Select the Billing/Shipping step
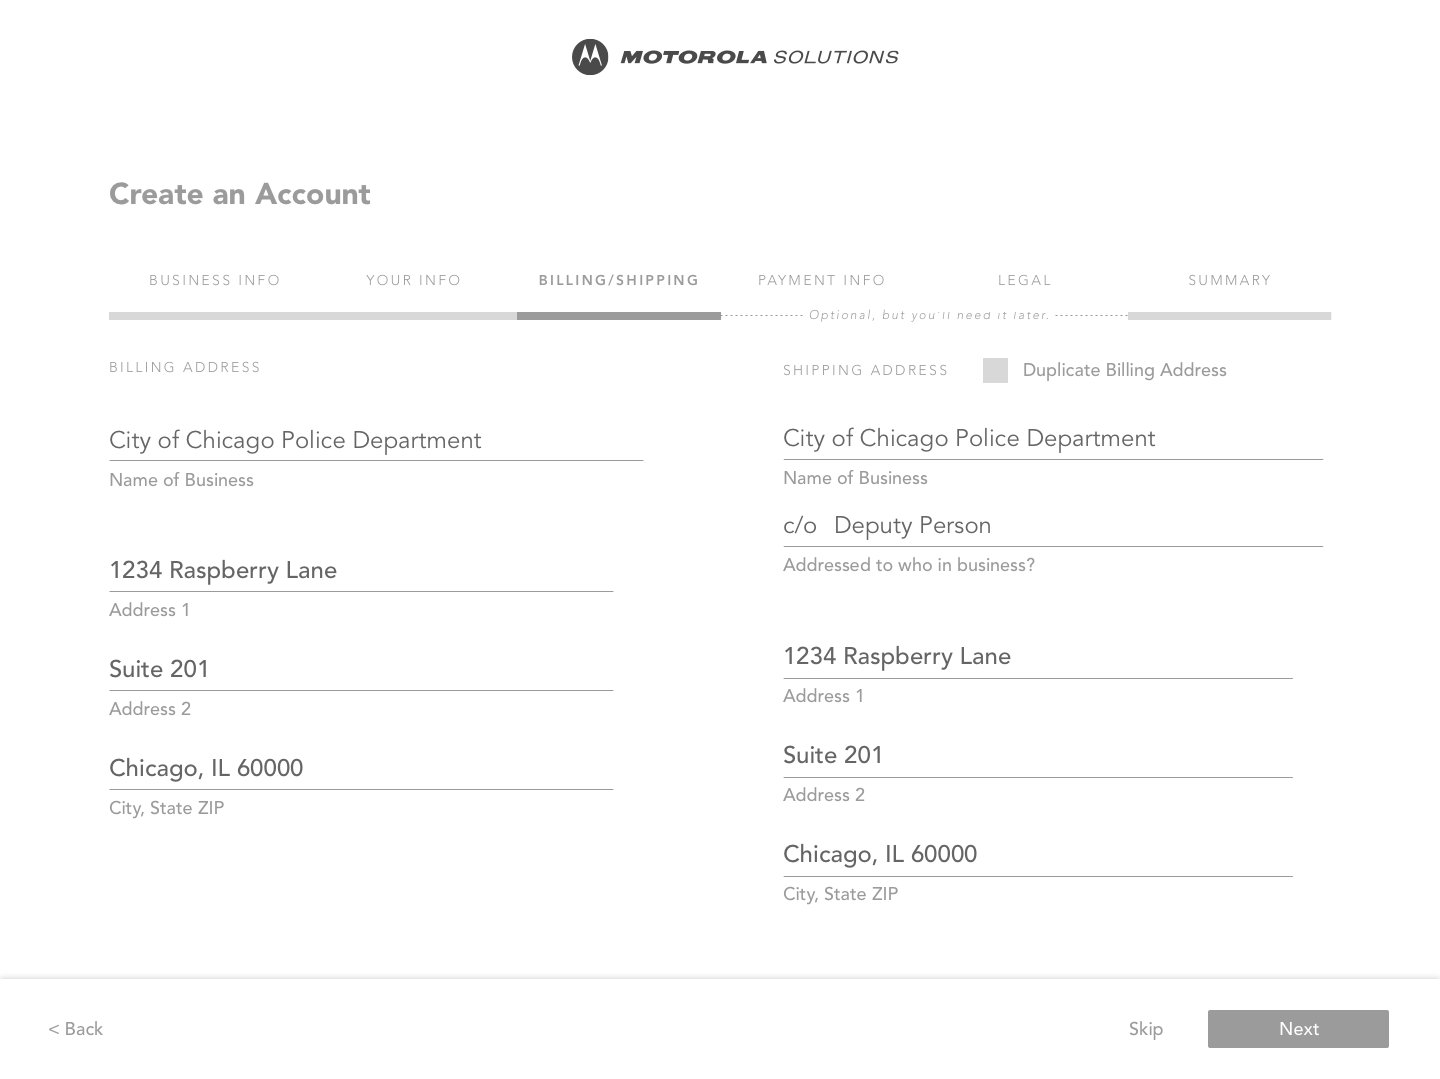Screen dimensions: 1440x1079 click(619, 280)
